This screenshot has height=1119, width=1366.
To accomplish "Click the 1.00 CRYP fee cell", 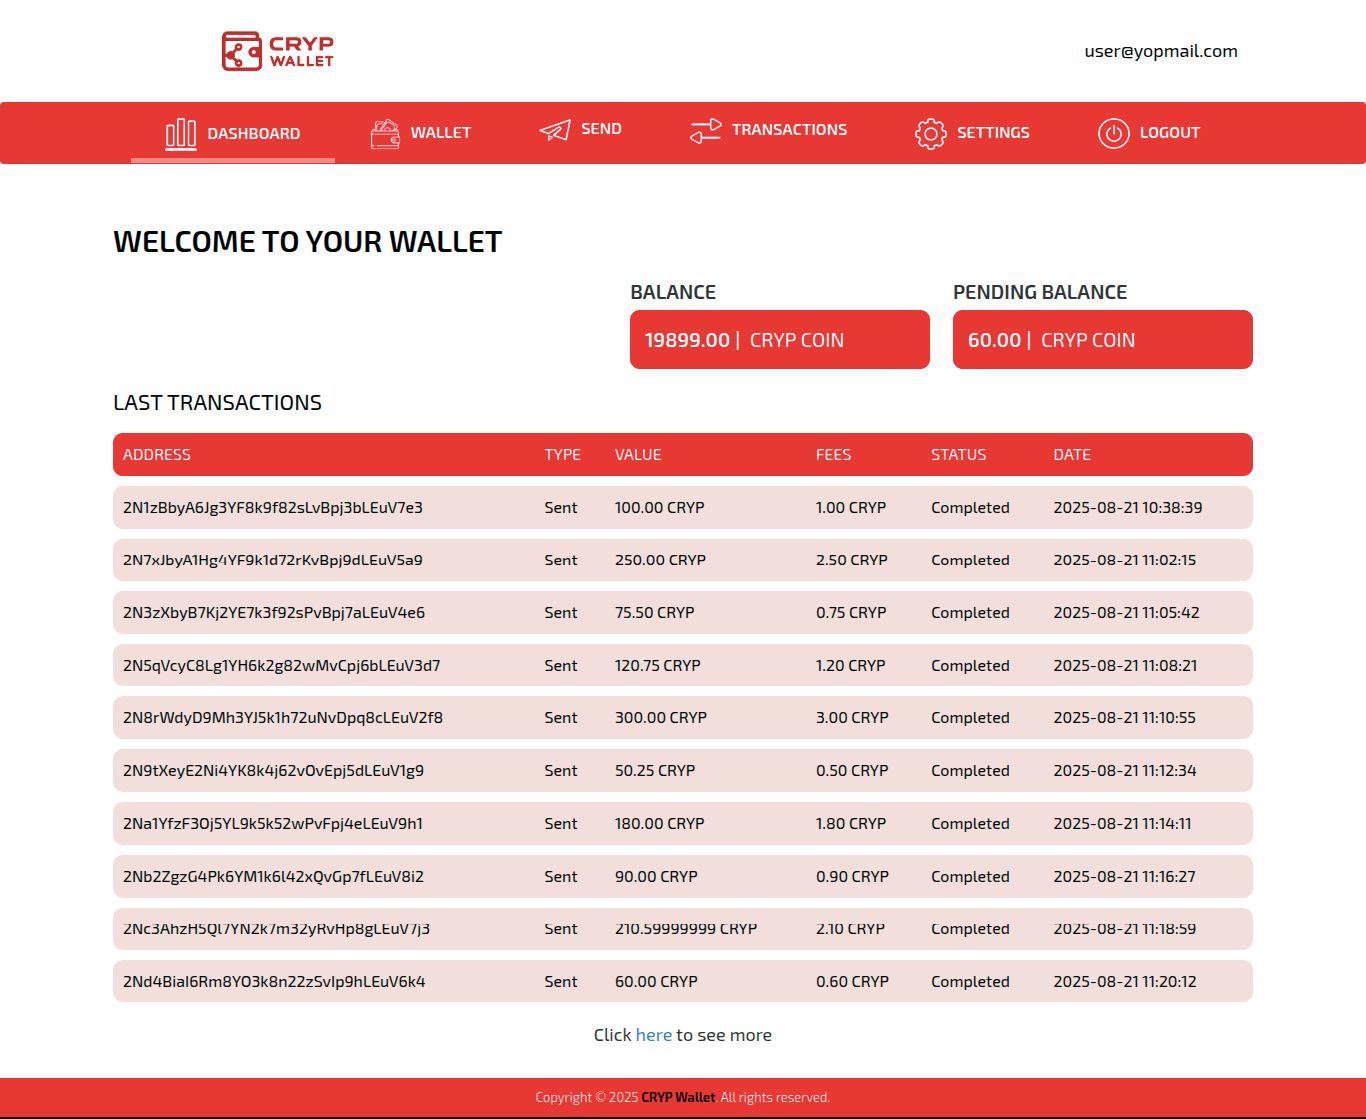I will click(851, 508).
